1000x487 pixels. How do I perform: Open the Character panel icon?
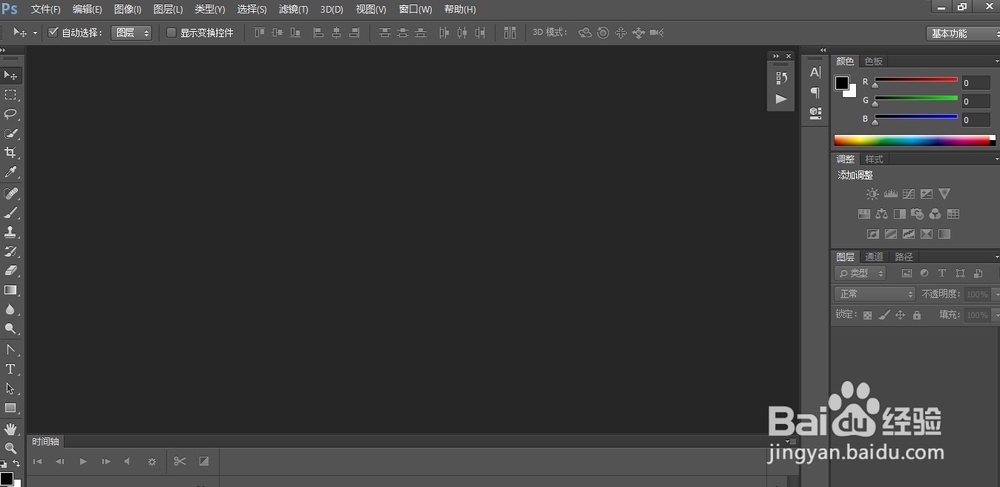pyautogui.click(x=815, y=73)
